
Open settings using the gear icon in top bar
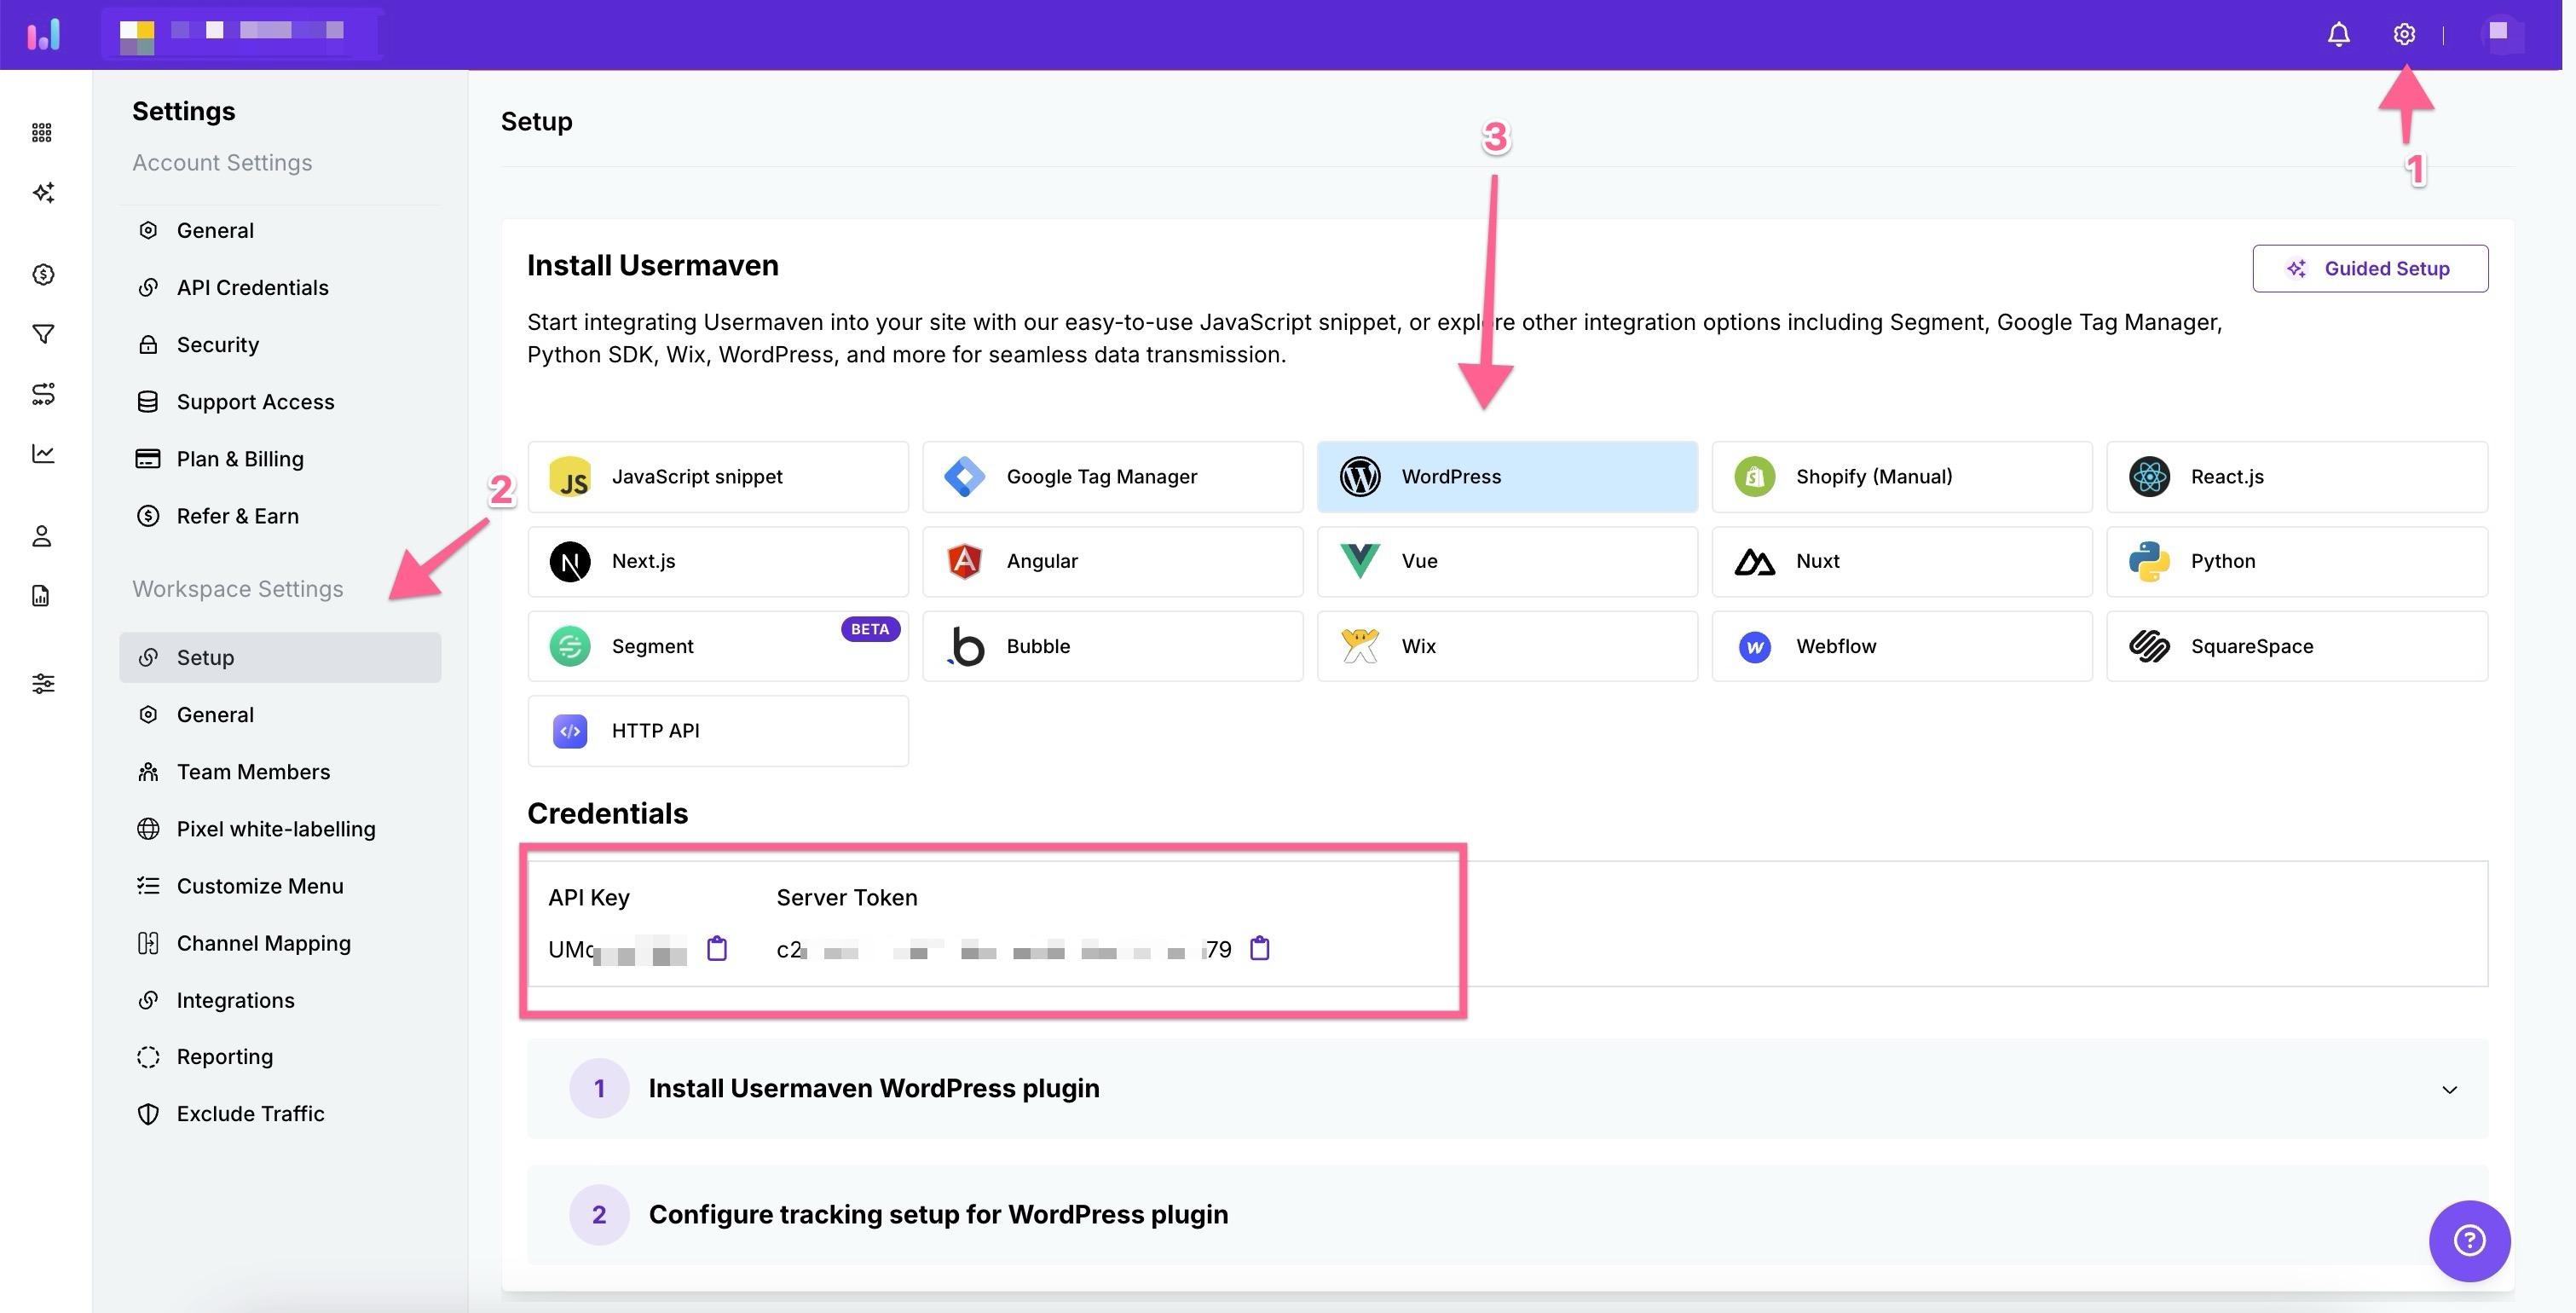[2404, 34]
